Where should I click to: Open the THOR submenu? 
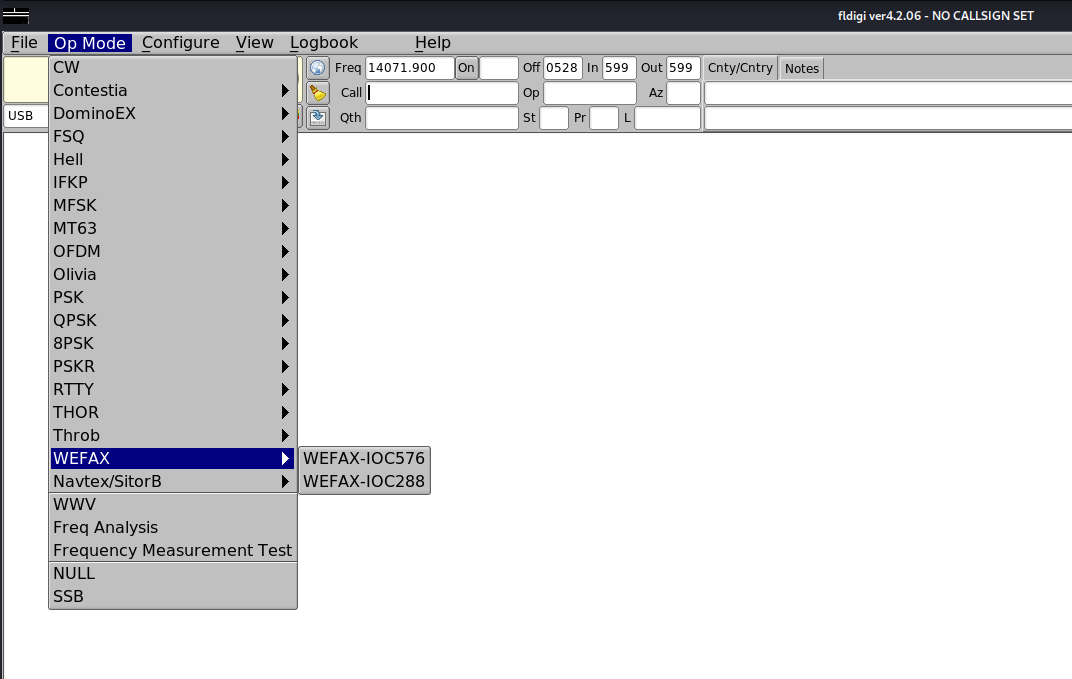172,412
